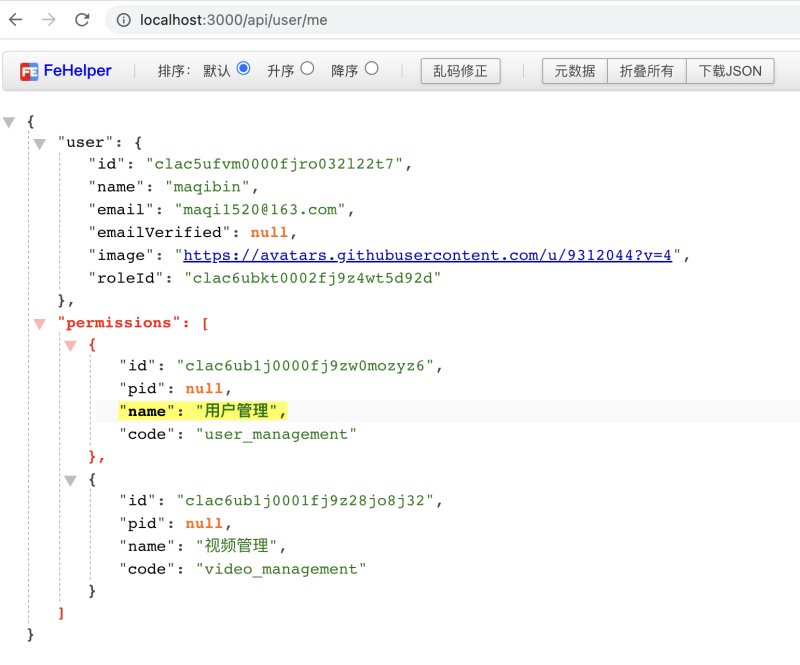This screenshot has width=800, height=665.
Task: Click the "roleId" key label
Action: pyautogui.click(x=126, y=278)
